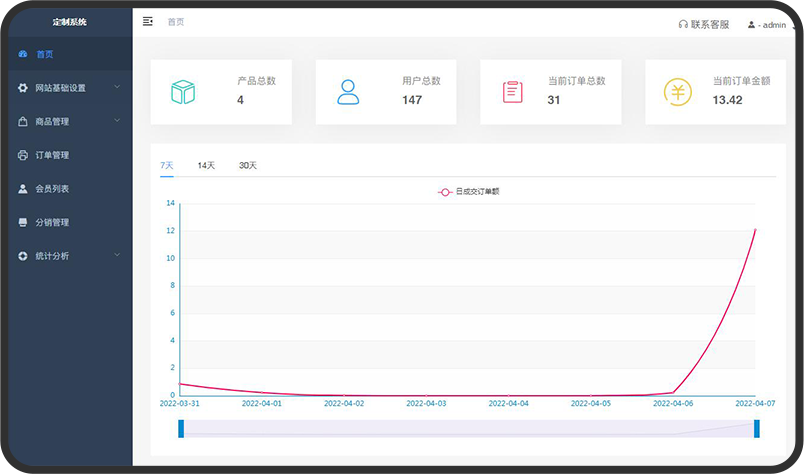This screenshot has width=804, height=474.
Task: Open the admin user account menu
Action: click(767, 24)
